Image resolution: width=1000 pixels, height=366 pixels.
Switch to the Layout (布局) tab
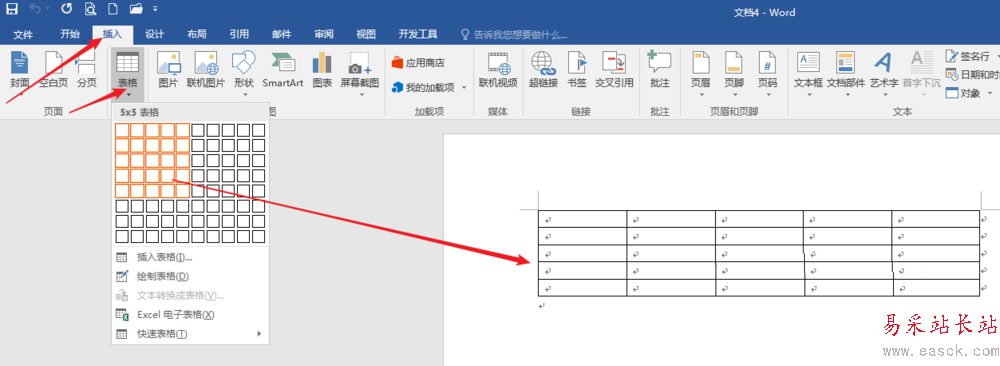197,34
